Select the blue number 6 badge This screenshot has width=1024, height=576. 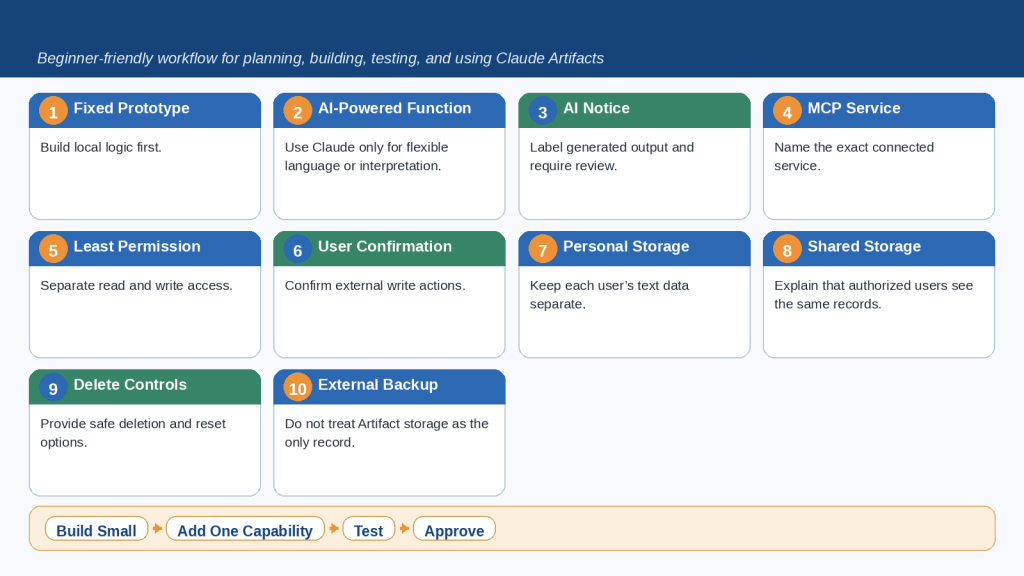tap(297, 249)
